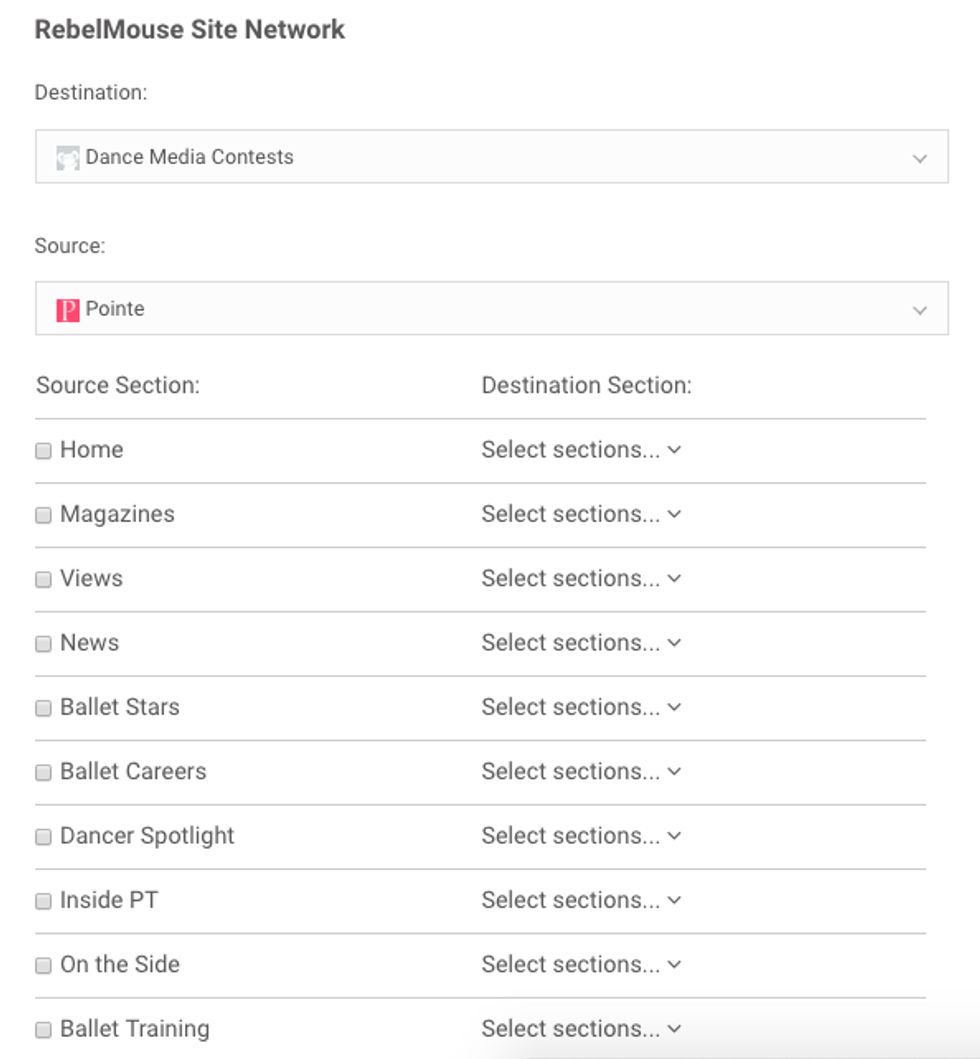
Task: Open the Destination dropdown chevron
Action: click(x=919, y=158)
